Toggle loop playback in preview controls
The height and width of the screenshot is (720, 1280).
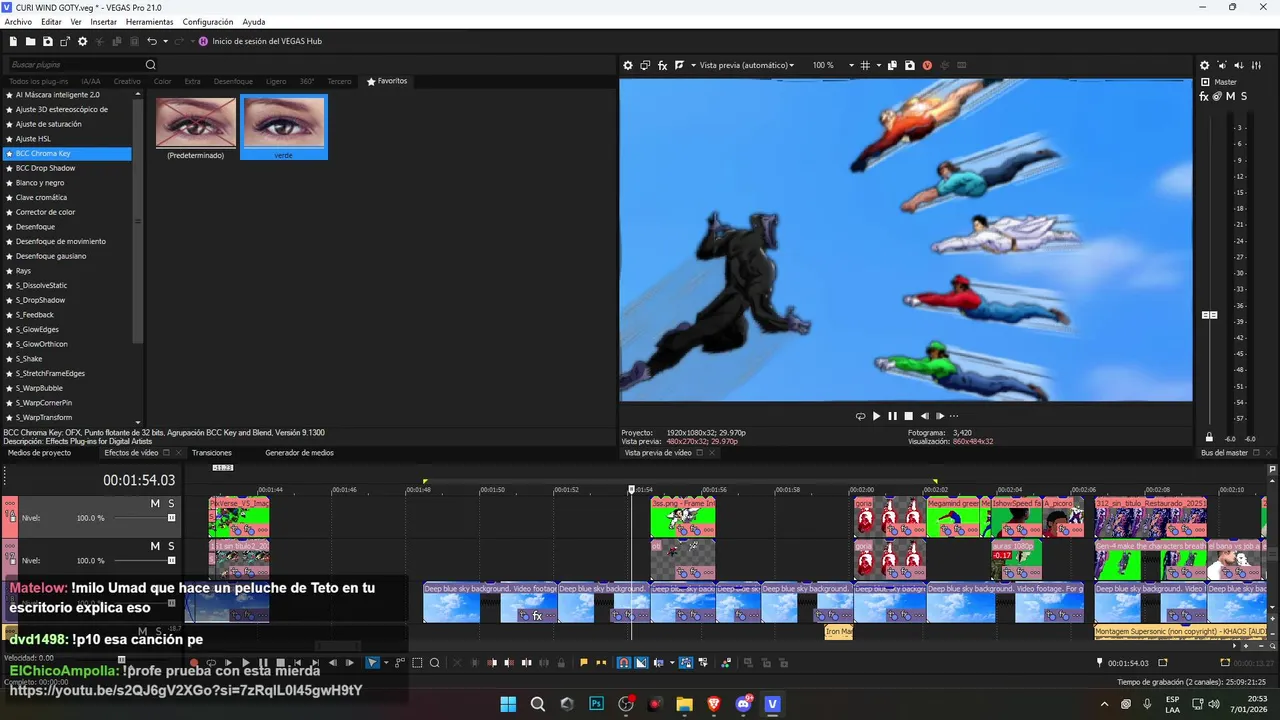860,416
